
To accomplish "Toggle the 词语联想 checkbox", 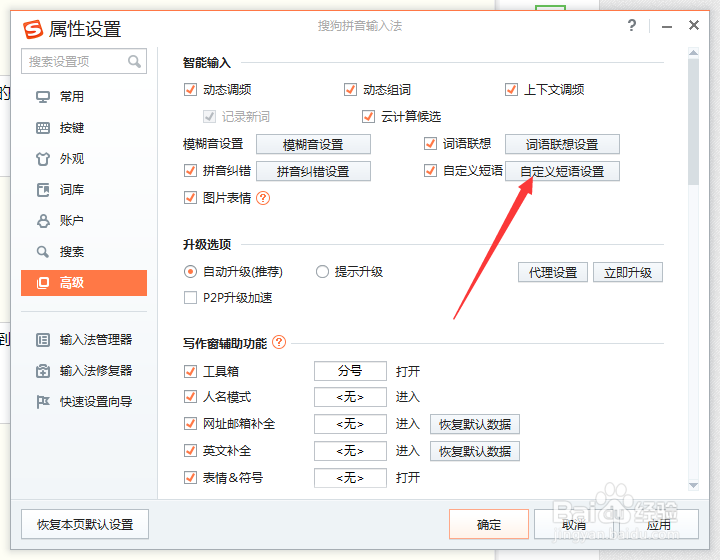I will point(430,144).
